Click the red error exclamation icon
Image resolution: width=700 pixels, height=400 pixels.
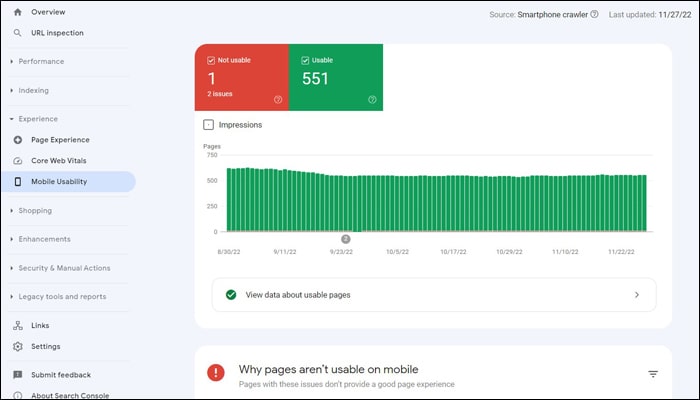click(216, 372)
